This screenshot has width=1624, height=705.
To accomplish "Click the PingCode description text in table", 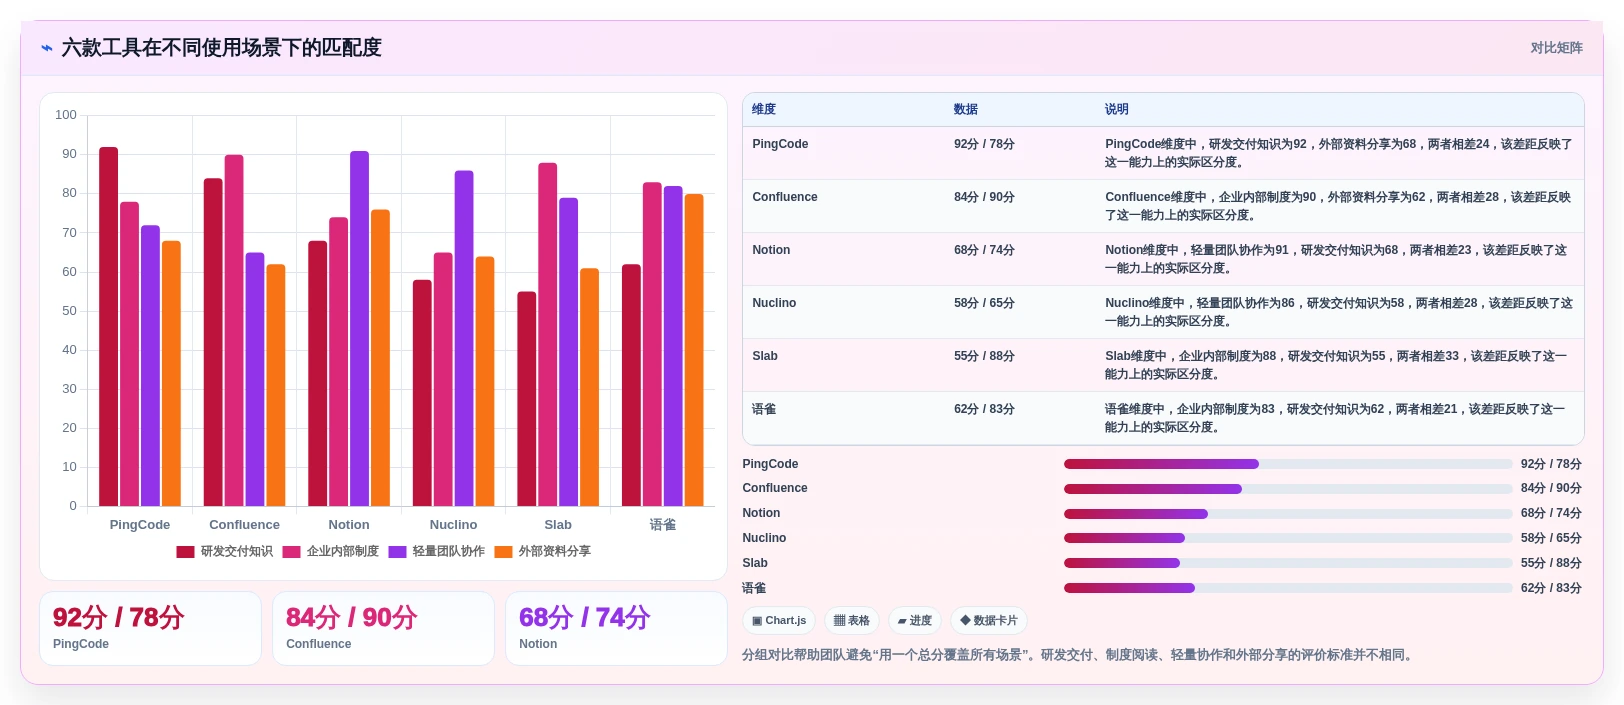I will tap(1338, 153).
